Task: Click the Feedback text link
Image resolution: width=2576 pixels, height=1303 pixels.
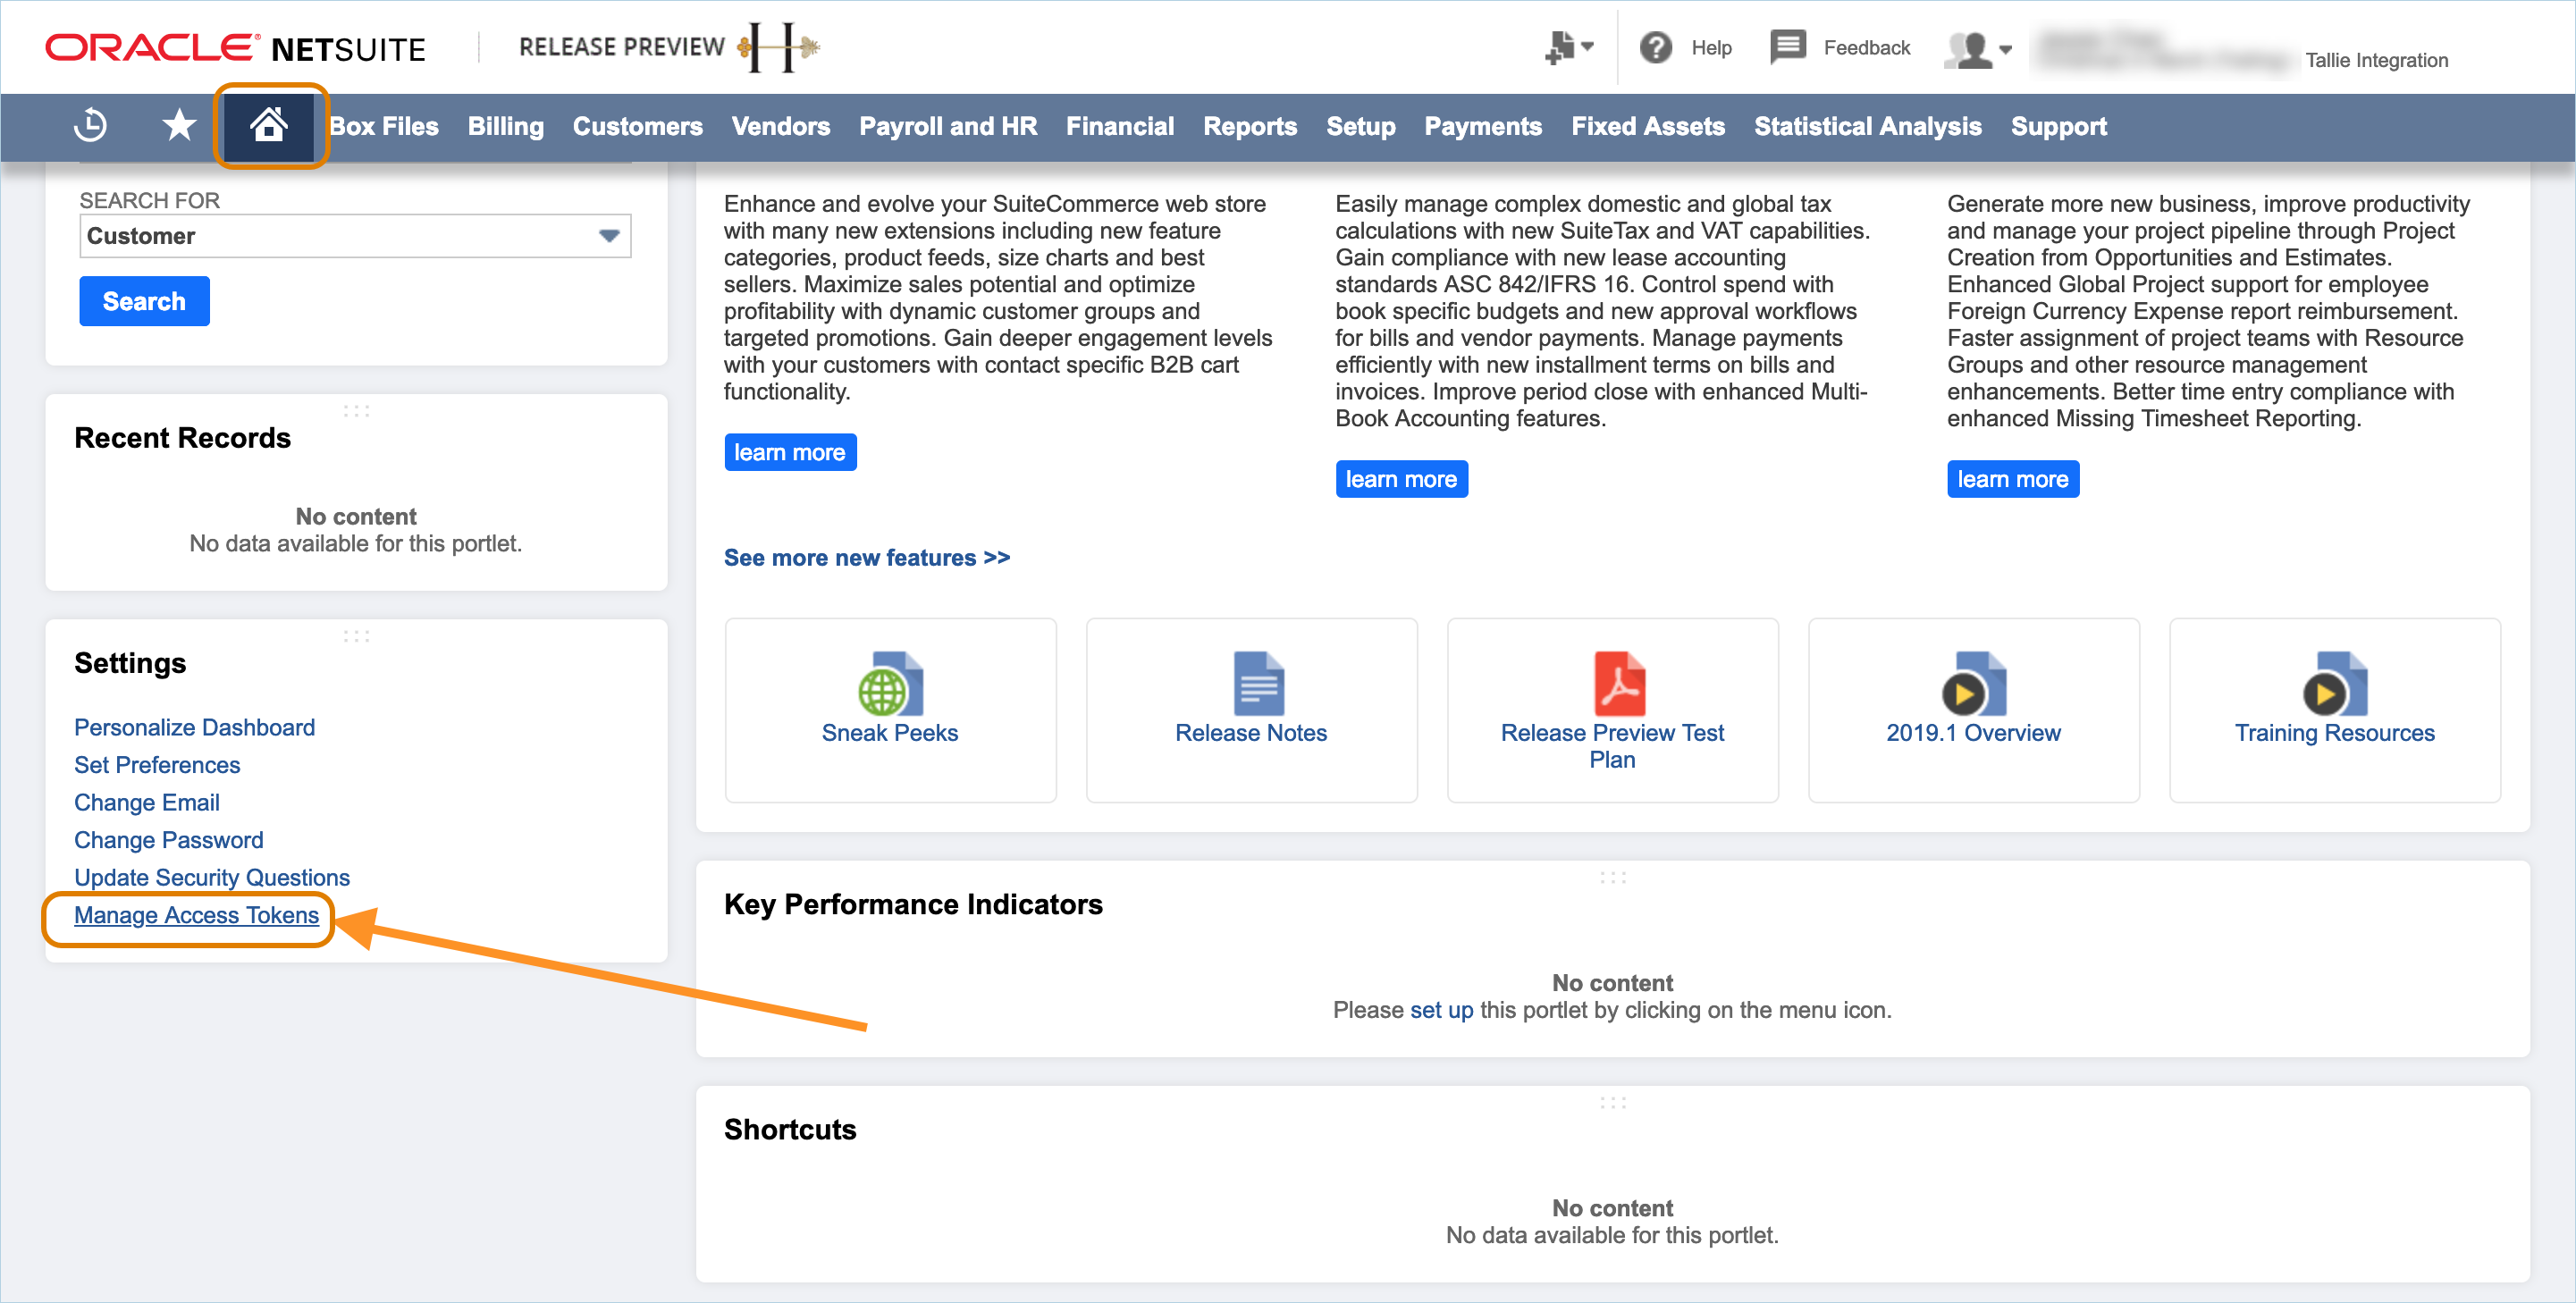Action: 1866,47
